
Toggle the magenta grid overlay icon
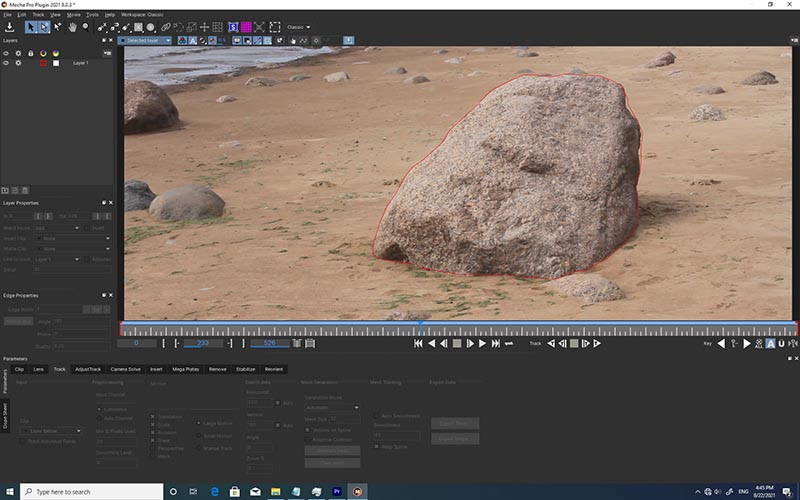click(246, 27)
